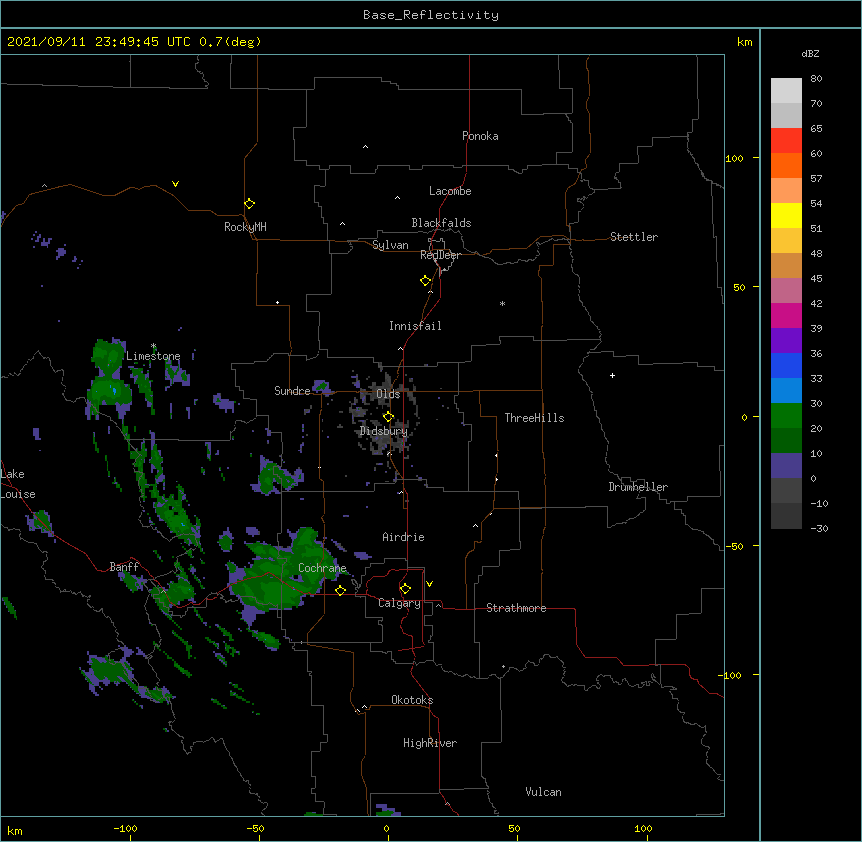The height and width of the screenshot is (842, 862).
Task: Click the yellow diamond marker below Cochrane
Action: point(340,590)
